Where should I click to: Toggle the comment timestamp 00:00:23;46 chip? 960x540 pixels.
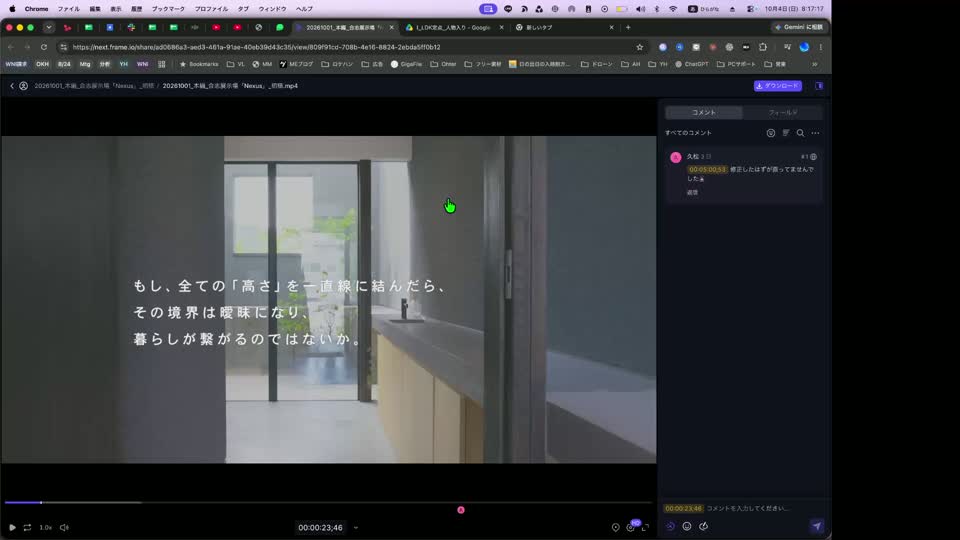683,508
